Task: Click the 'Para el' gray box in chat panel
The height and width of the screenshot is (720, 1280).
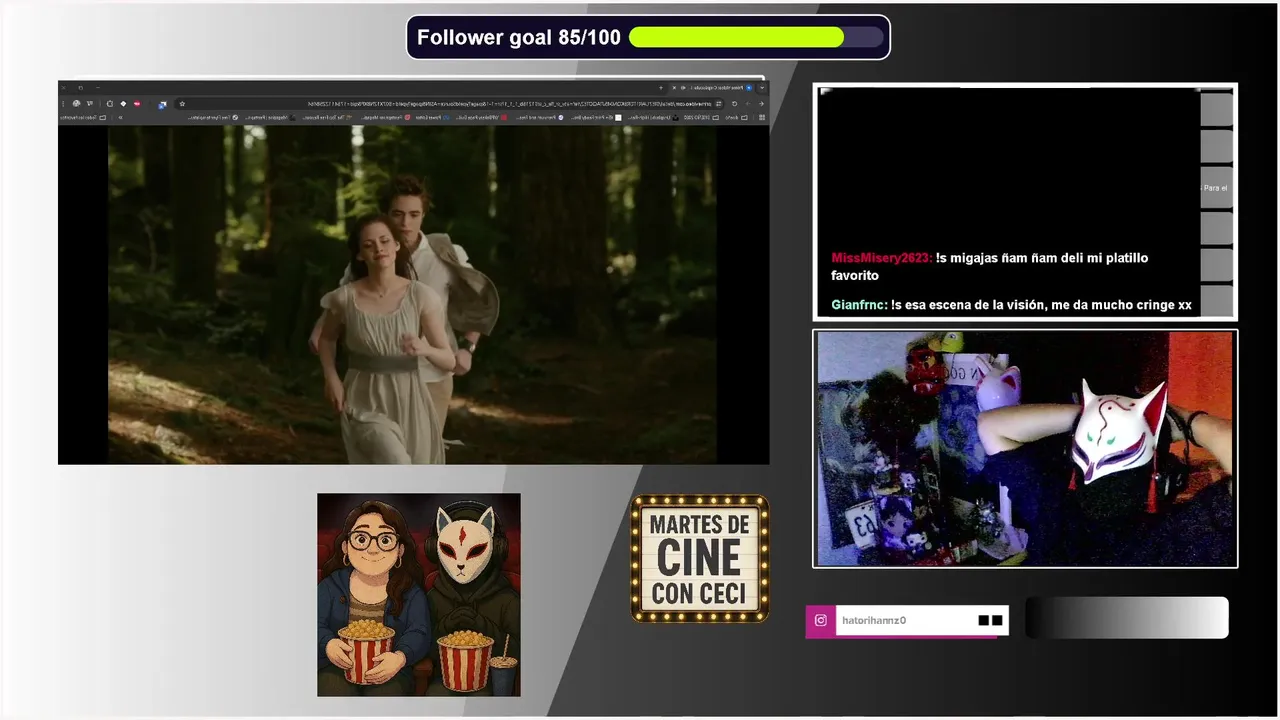Action: coord(1216,188)
